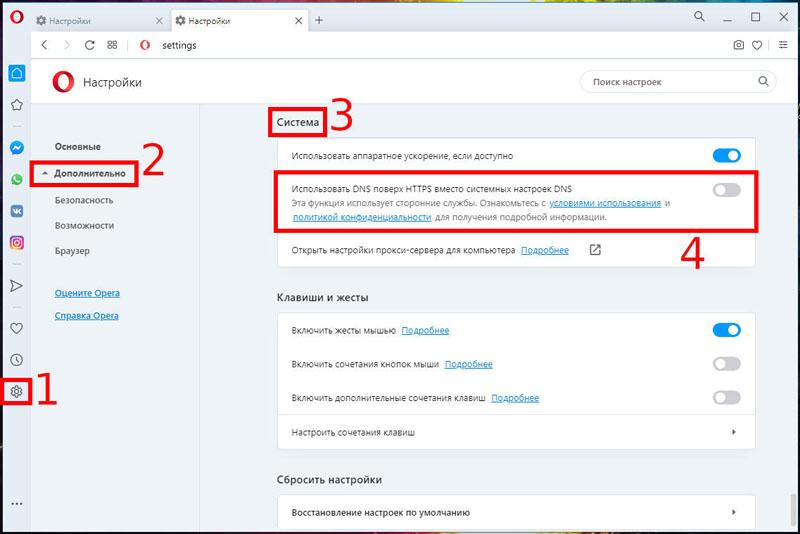Screen dimensions: 800x534
Task: Turn off mouse gestures toggle
Action: click(727, 330)
